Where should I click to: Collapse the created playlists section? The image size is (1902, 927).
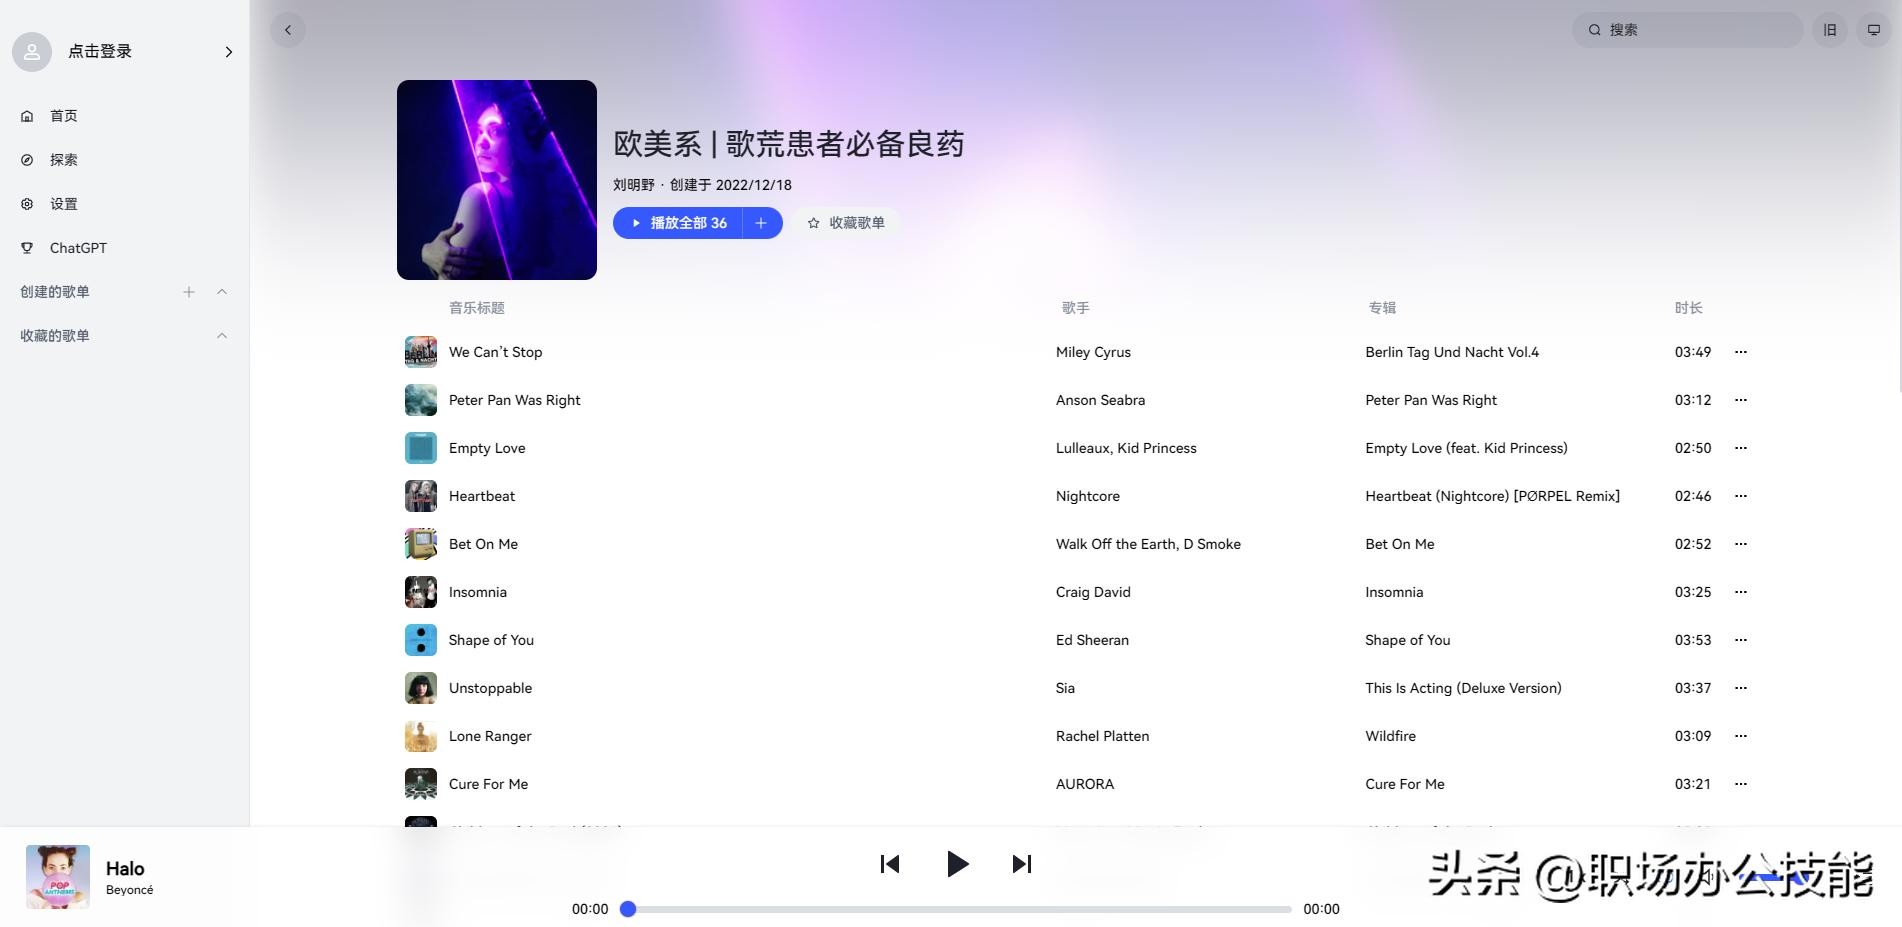[222, 292]
